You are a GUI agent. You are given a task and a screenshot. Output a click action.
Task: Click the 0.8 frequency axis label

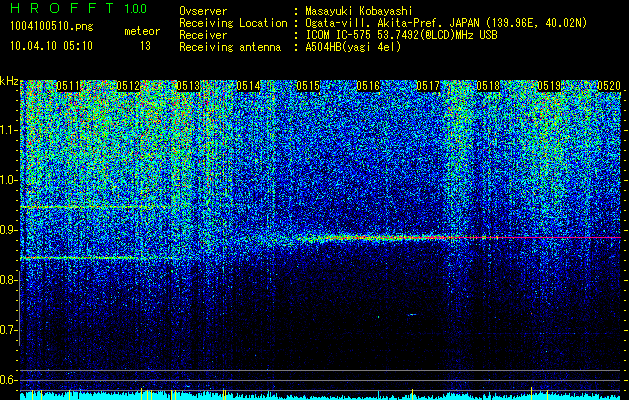coord(8,280)
